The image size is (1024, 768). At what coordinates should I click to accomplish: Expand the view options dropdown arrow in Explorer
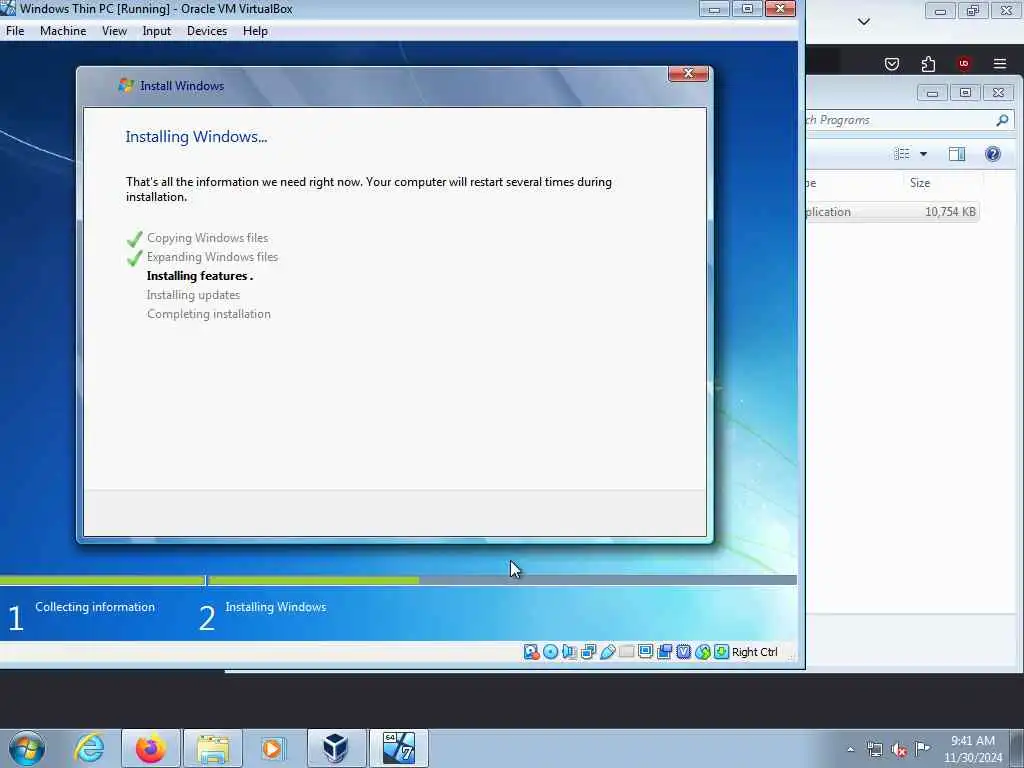tap(923, 154)
